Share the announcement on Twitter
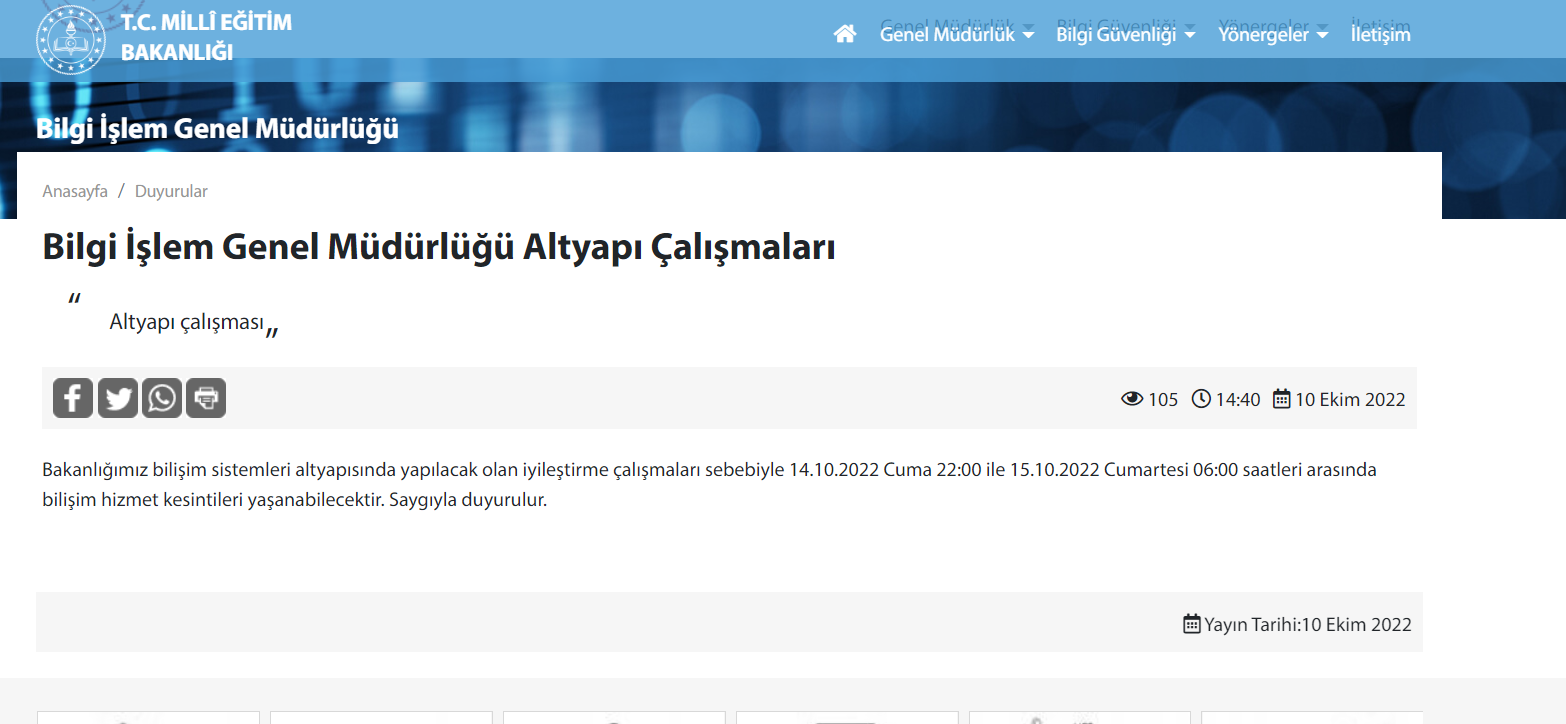 [118, 398]
